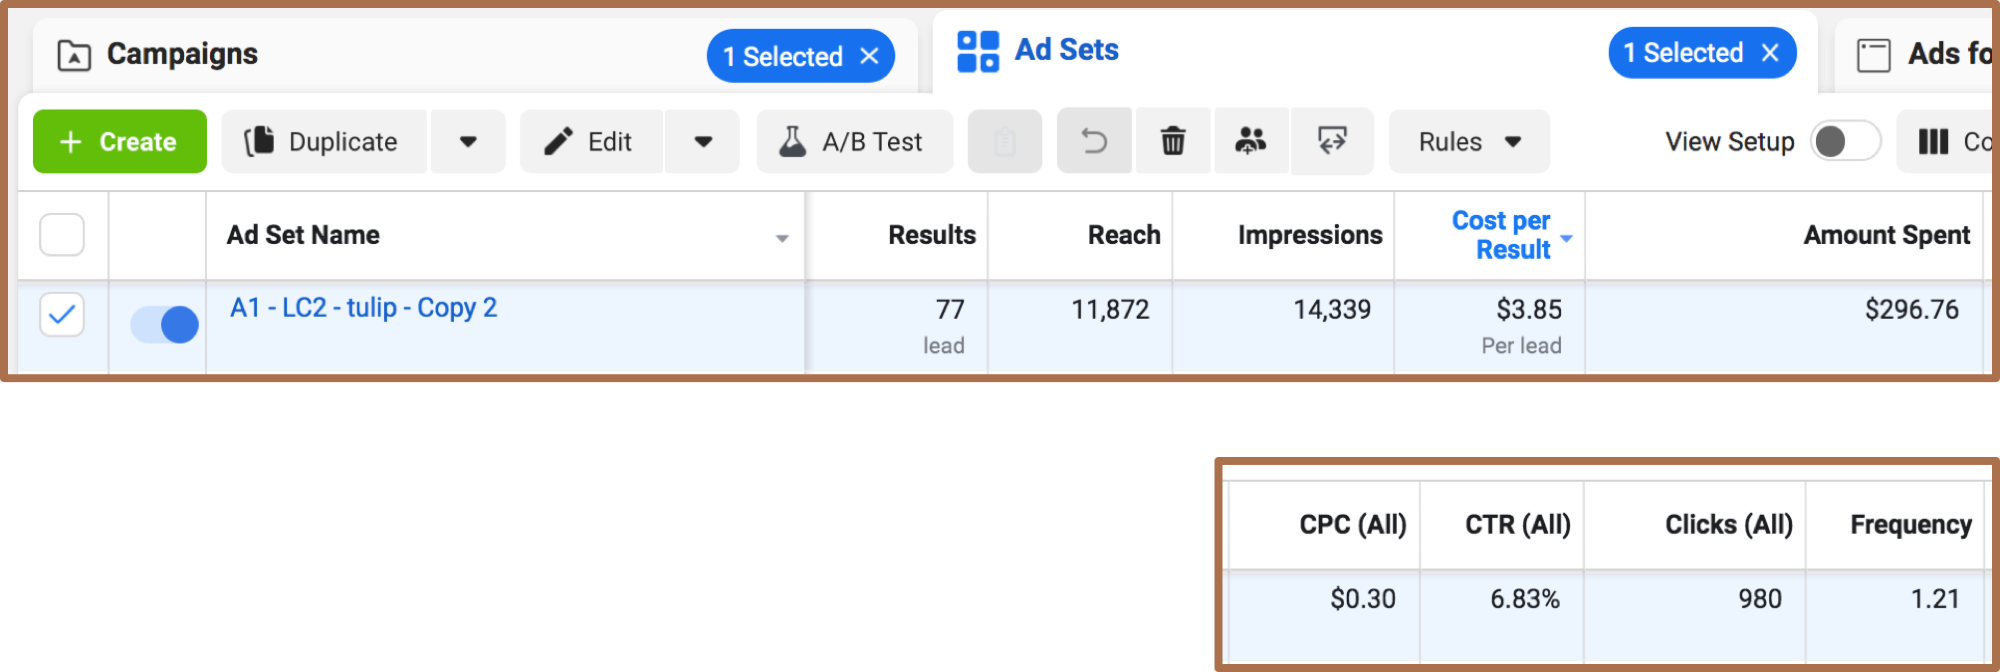Turn off the ad set status toggle

pyautogui.click(x=165, y=325)
